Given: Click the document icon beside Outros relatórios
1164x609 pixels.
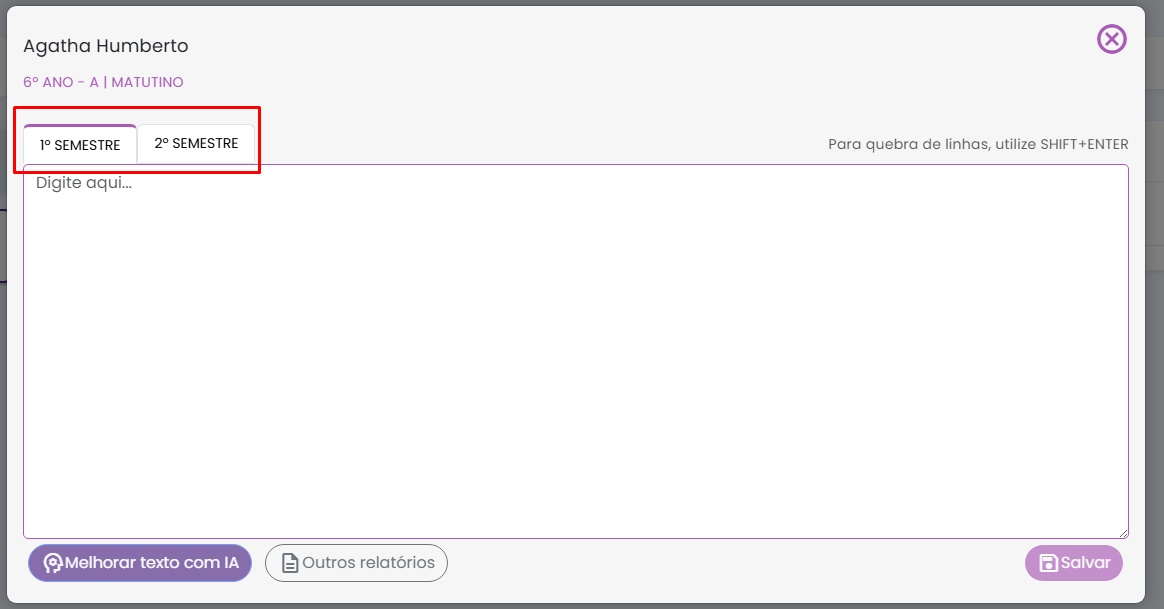Looking at the screenshot, I should click(x=290, y=563).
